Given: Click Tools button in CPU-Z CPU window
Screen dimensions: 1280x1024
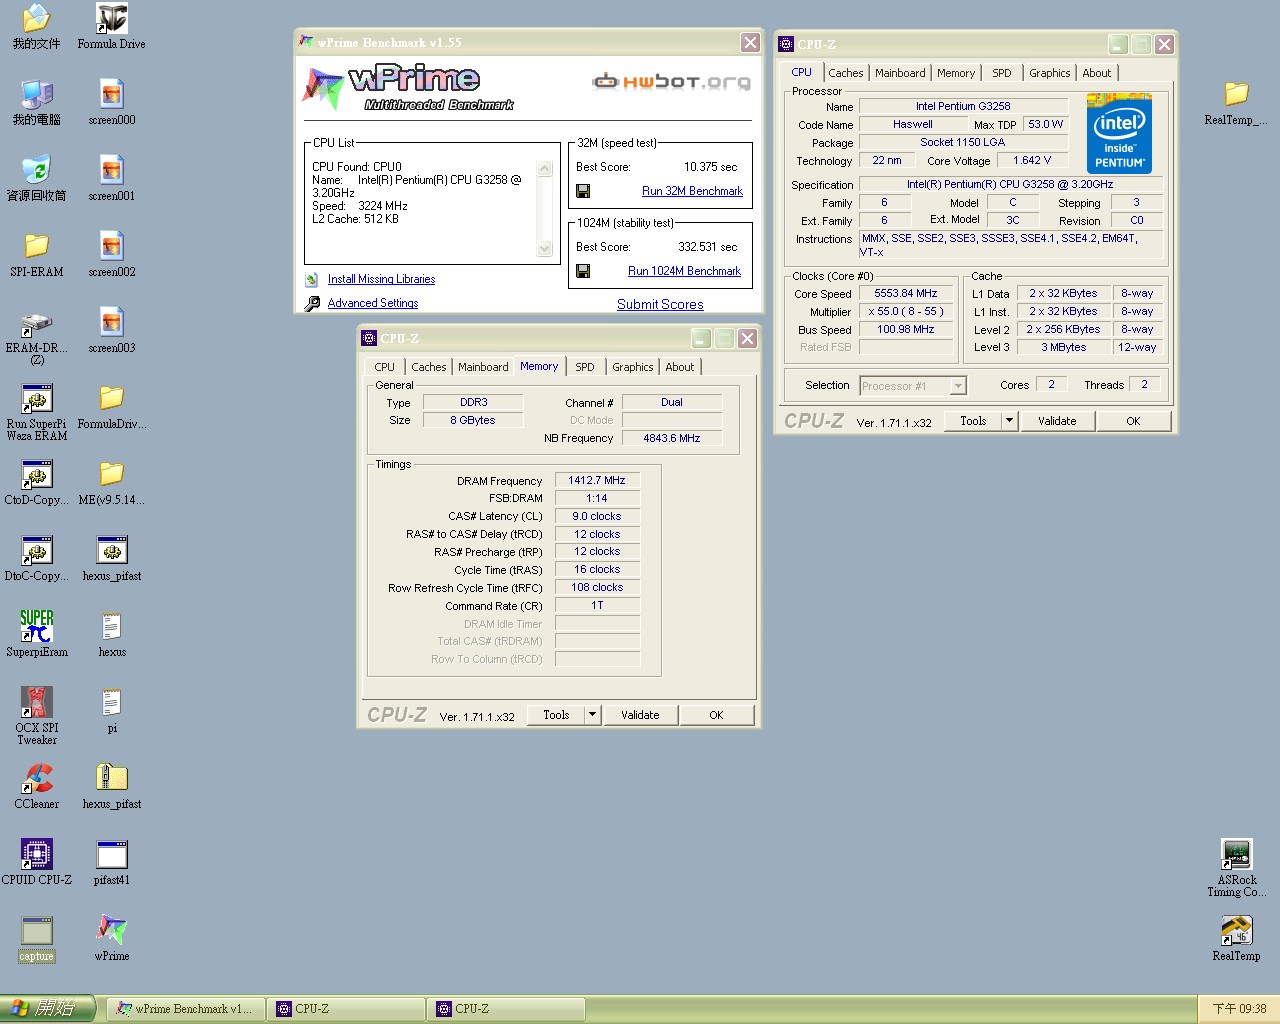Looking at the screenshot, I should (x=973, y=421).
